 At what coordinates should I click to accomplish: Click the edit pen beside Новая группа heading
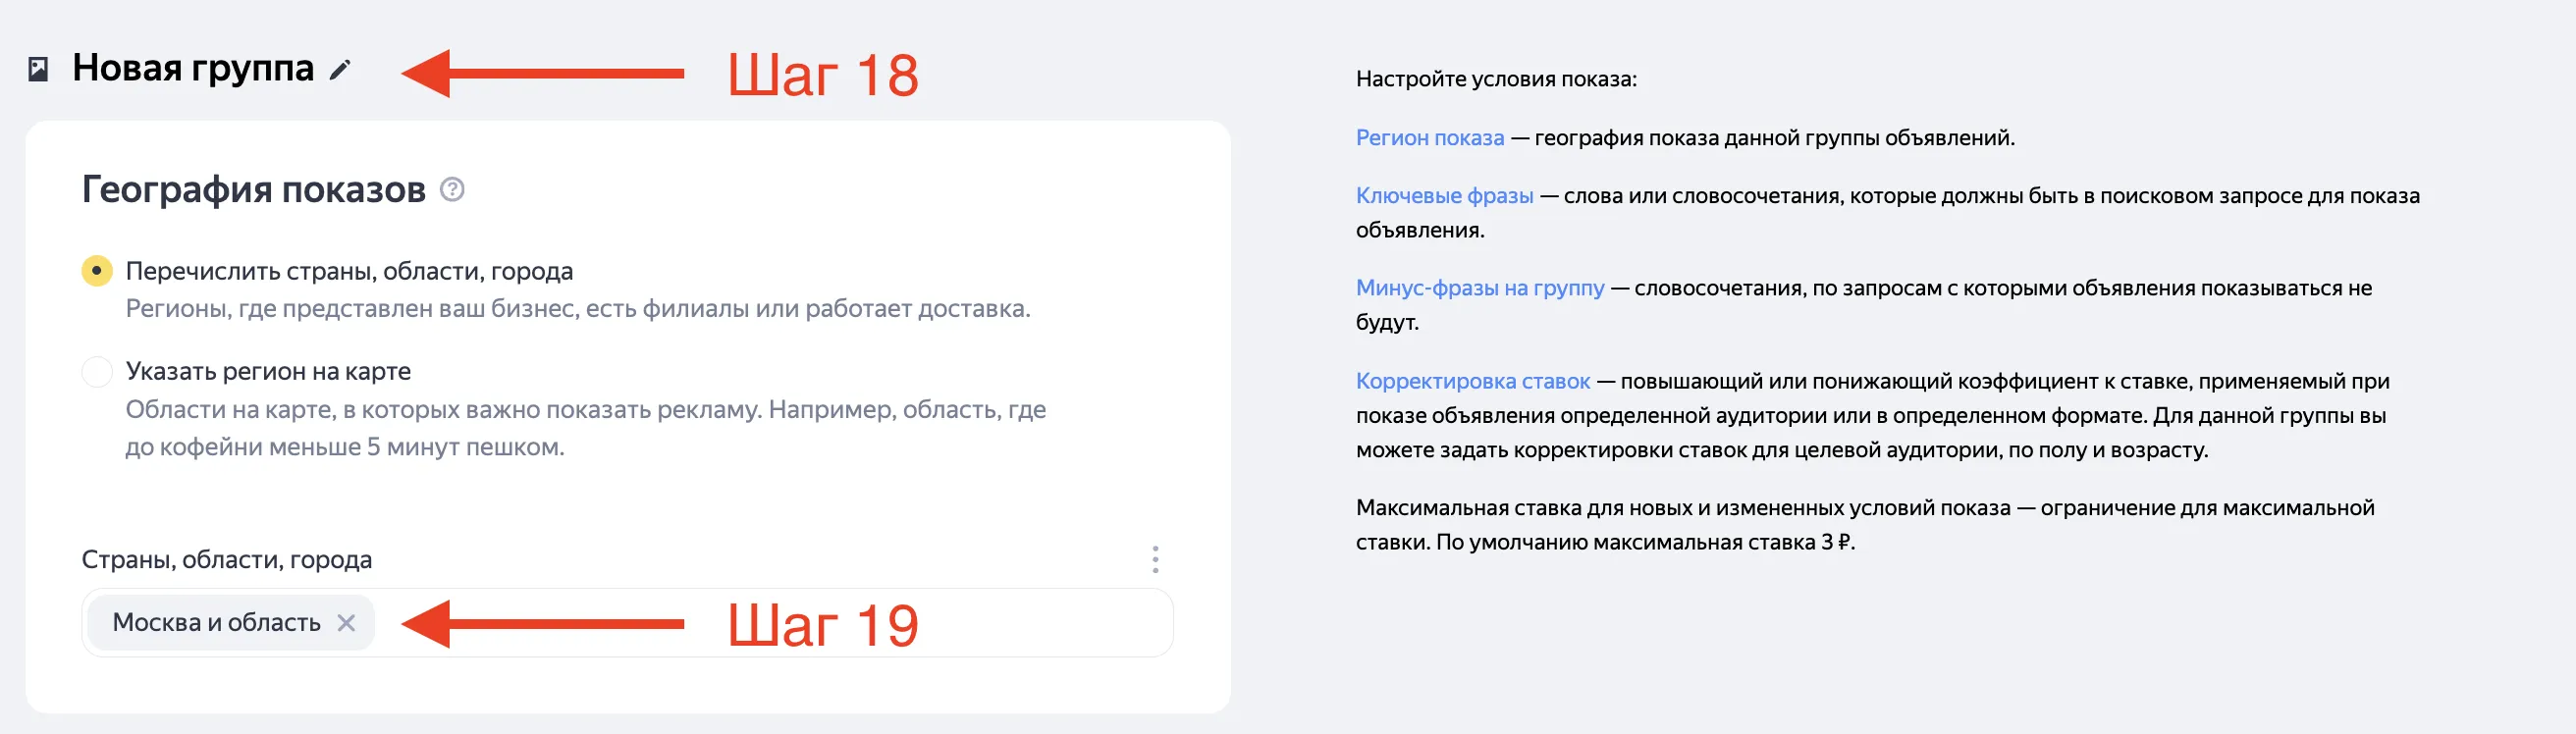click(340, 69)
